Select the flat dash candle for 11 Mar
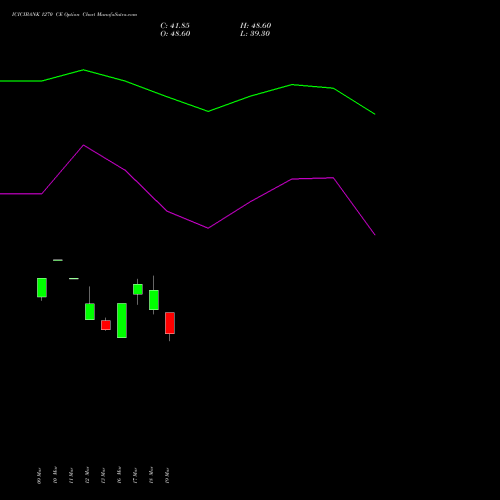This screenshot has height=500, width=500. [x=74, y=278]
